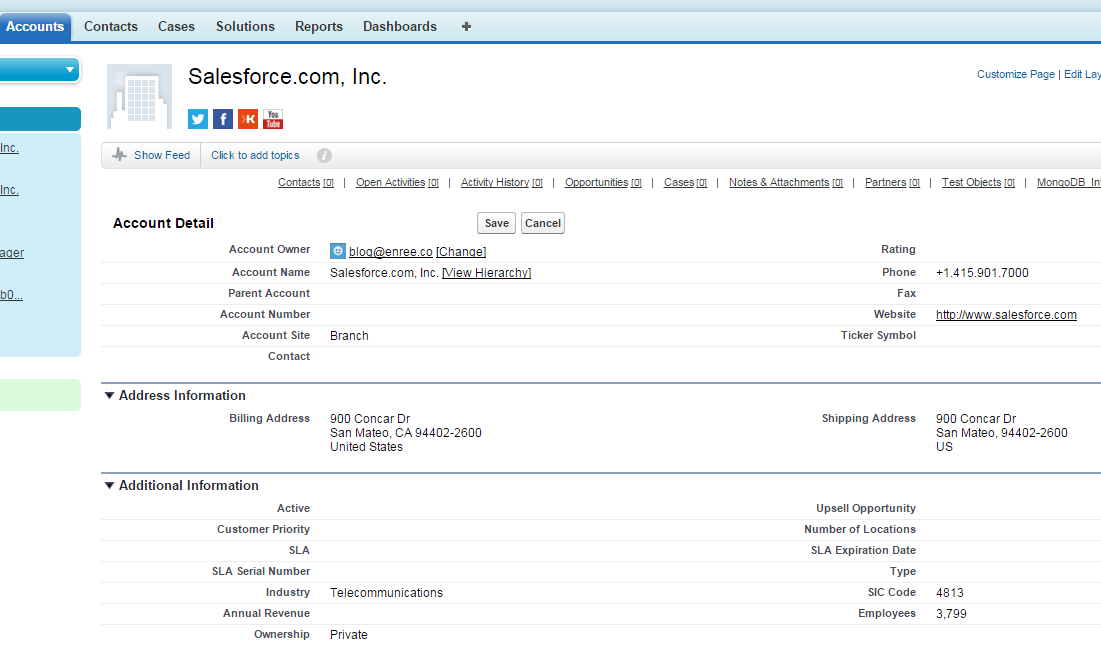Open the Solutions tab
1101x647 pixels.
(x=245, y=27)
